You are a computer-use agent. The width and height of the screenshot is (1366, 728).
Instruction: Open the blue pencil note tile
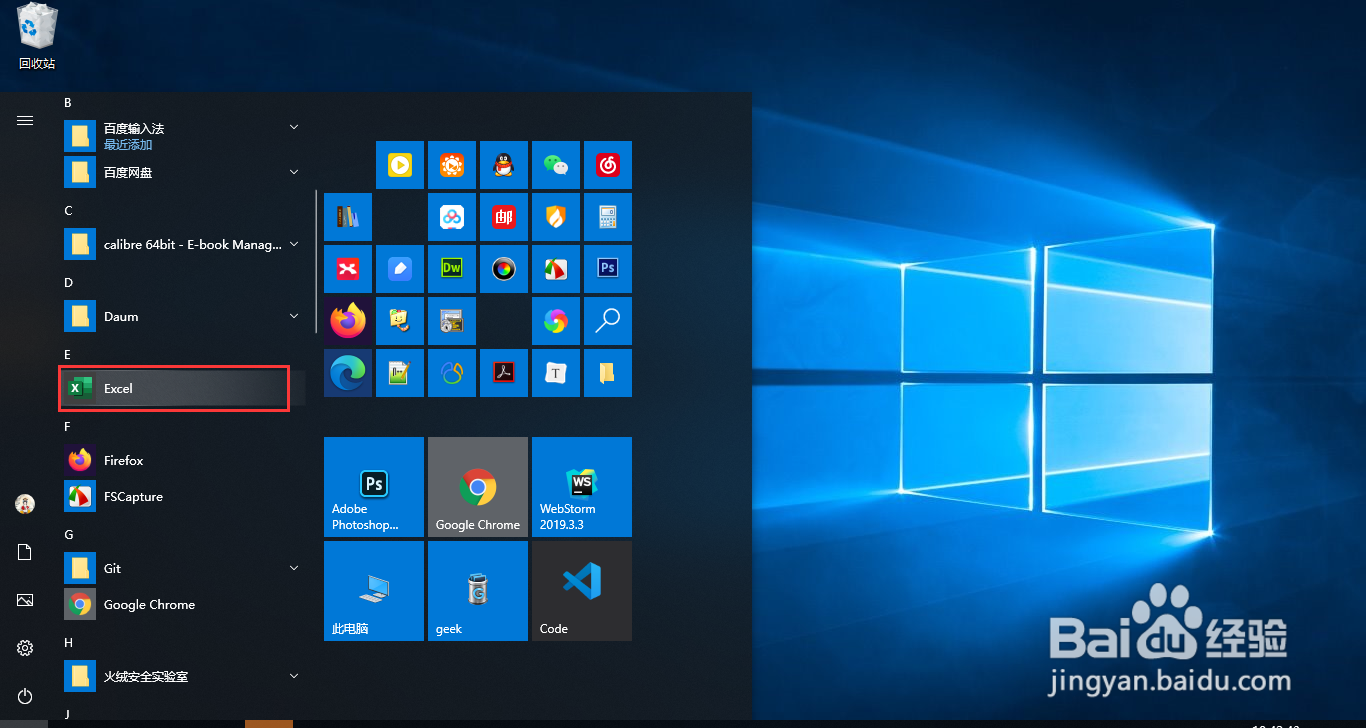coord(400,269)
